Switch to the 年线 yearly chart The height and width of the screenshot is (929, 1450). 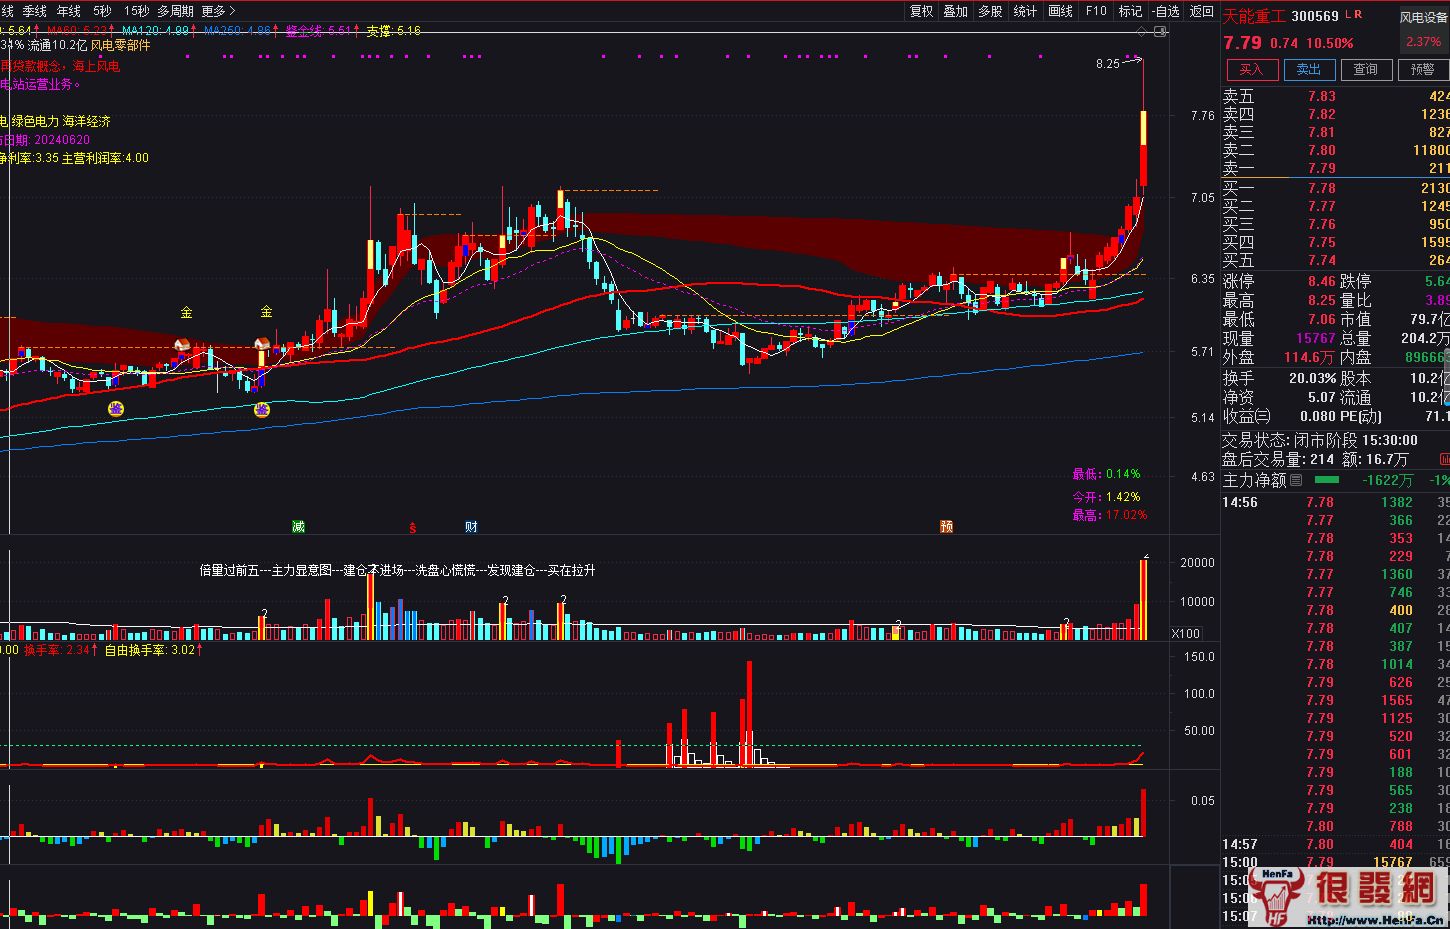pos(68,11)
